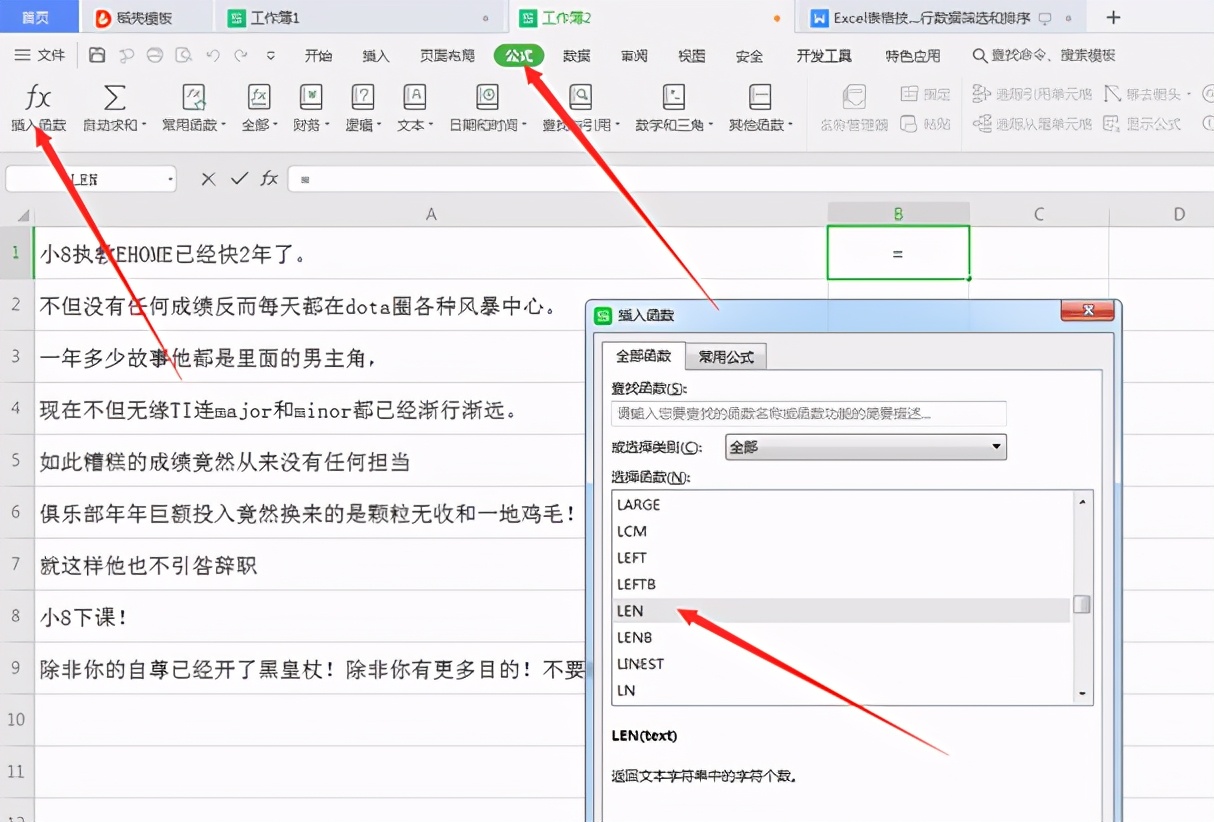Open the Date and Time (日期和时间) icon
This screenshot has height=822, width=1214.
coord(487,97)
